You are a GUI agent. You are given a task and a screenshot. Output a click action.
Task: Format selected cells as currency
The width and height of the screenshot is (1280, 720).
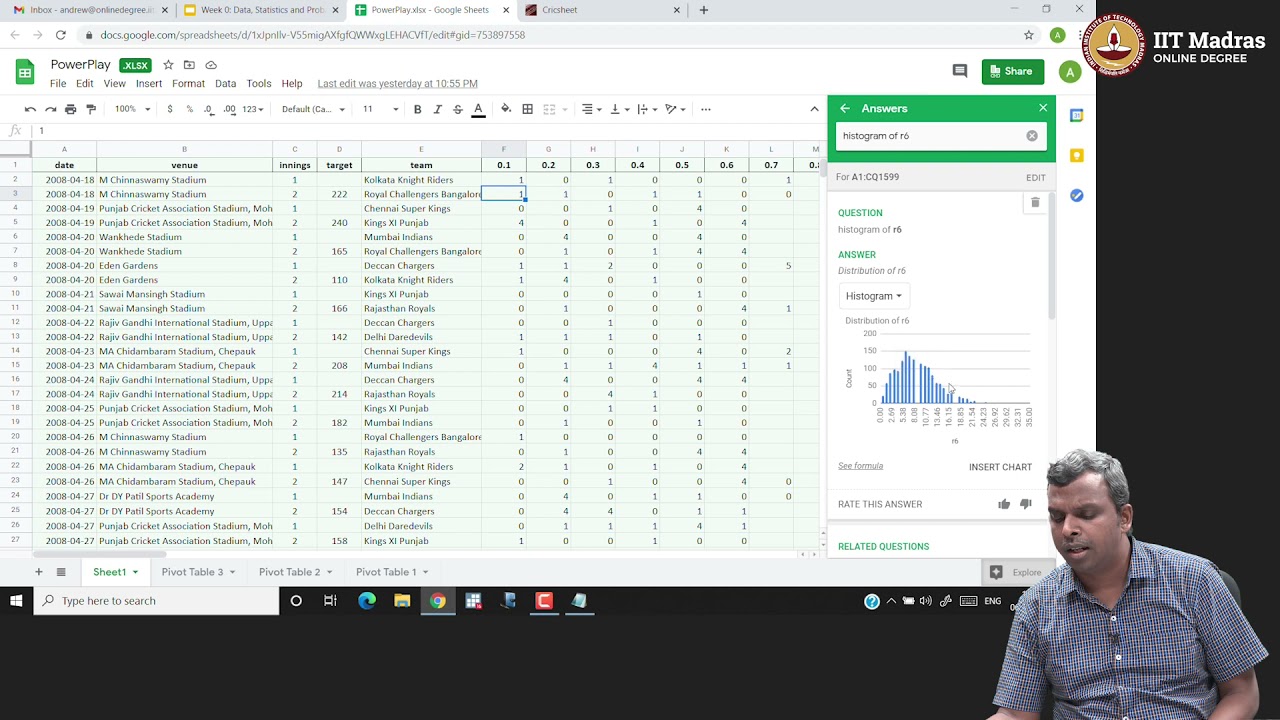(x=170, y=109)
